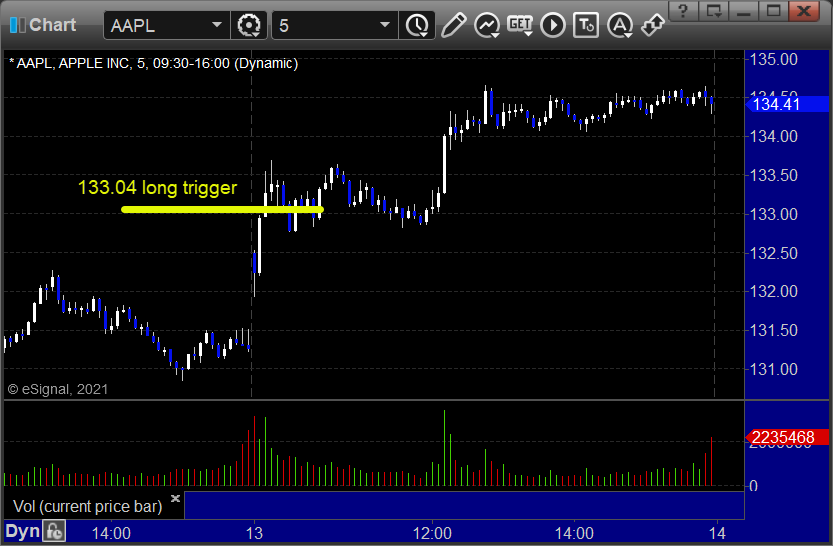The height and width of the screenshot is (546, 833).
Task: Click the help question mark button
Action: pyautogui.click(x=683, y=11)
